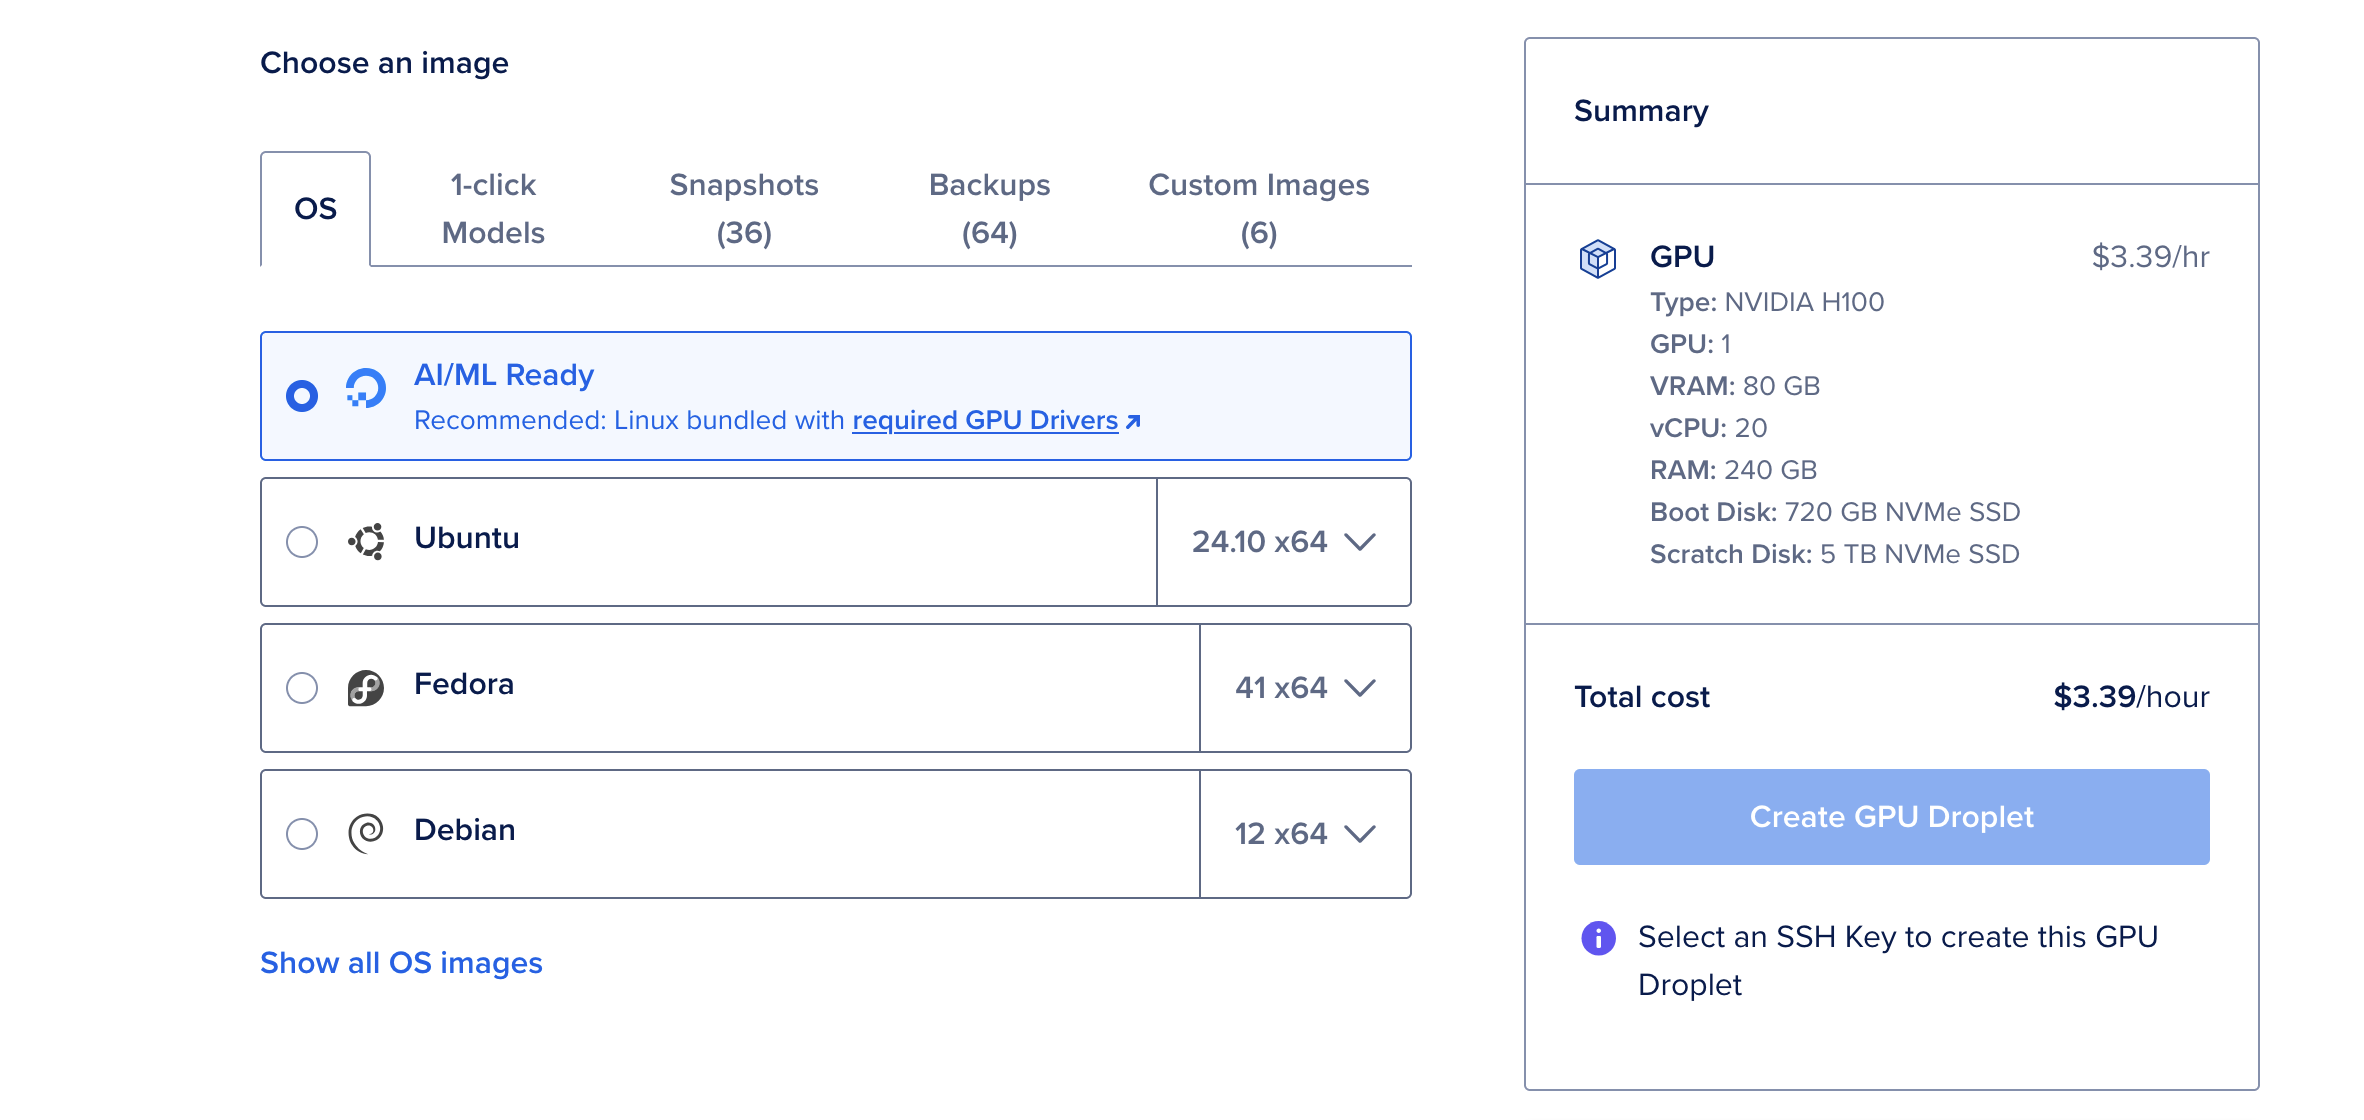Click the Debian swirl logo icon

click(x=365, y=832)
